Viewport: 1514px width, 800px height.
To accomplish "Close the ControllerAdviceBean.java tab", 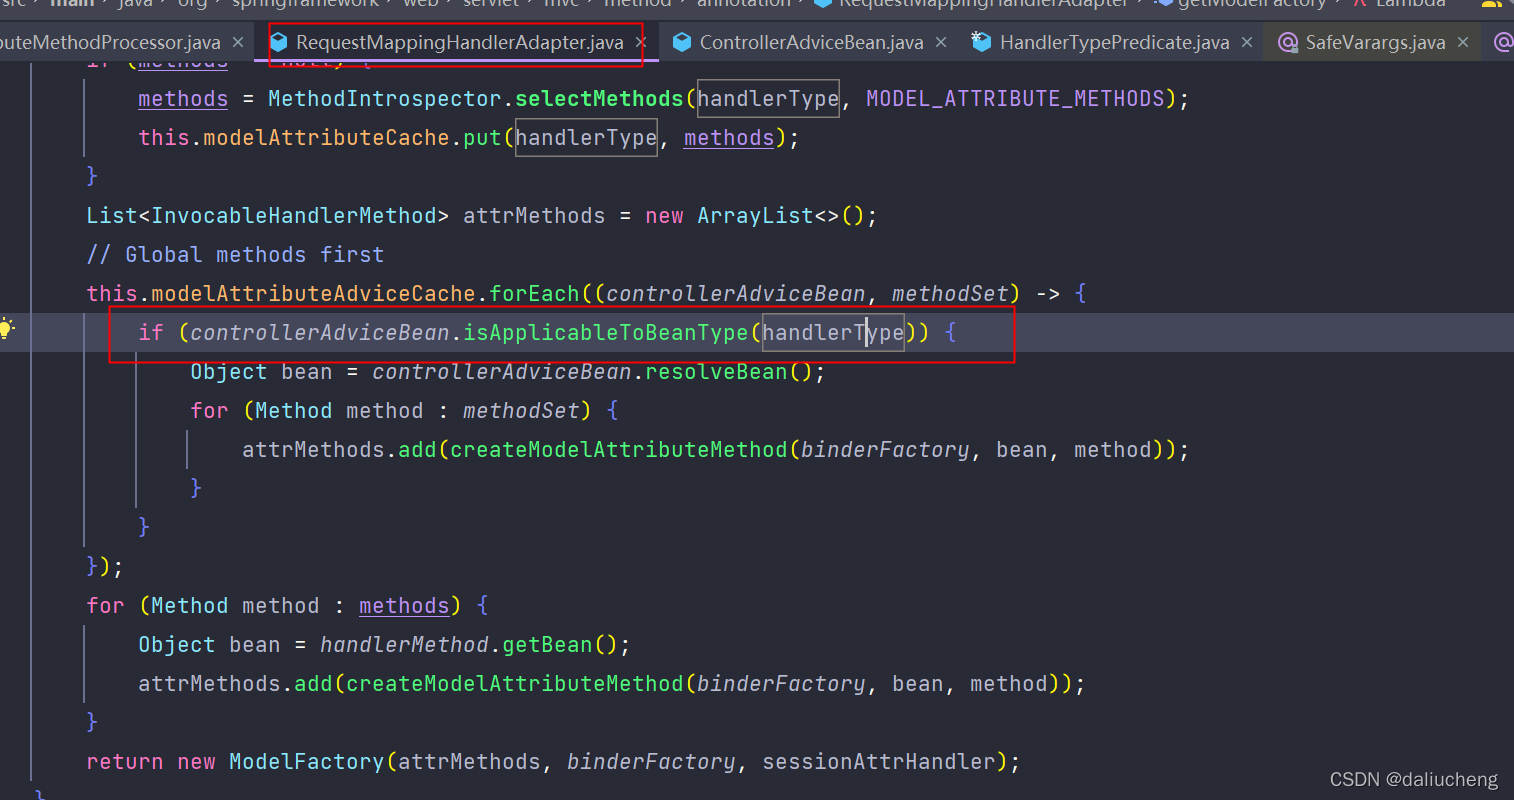I will pyautogui.click(x=941, y=42).
